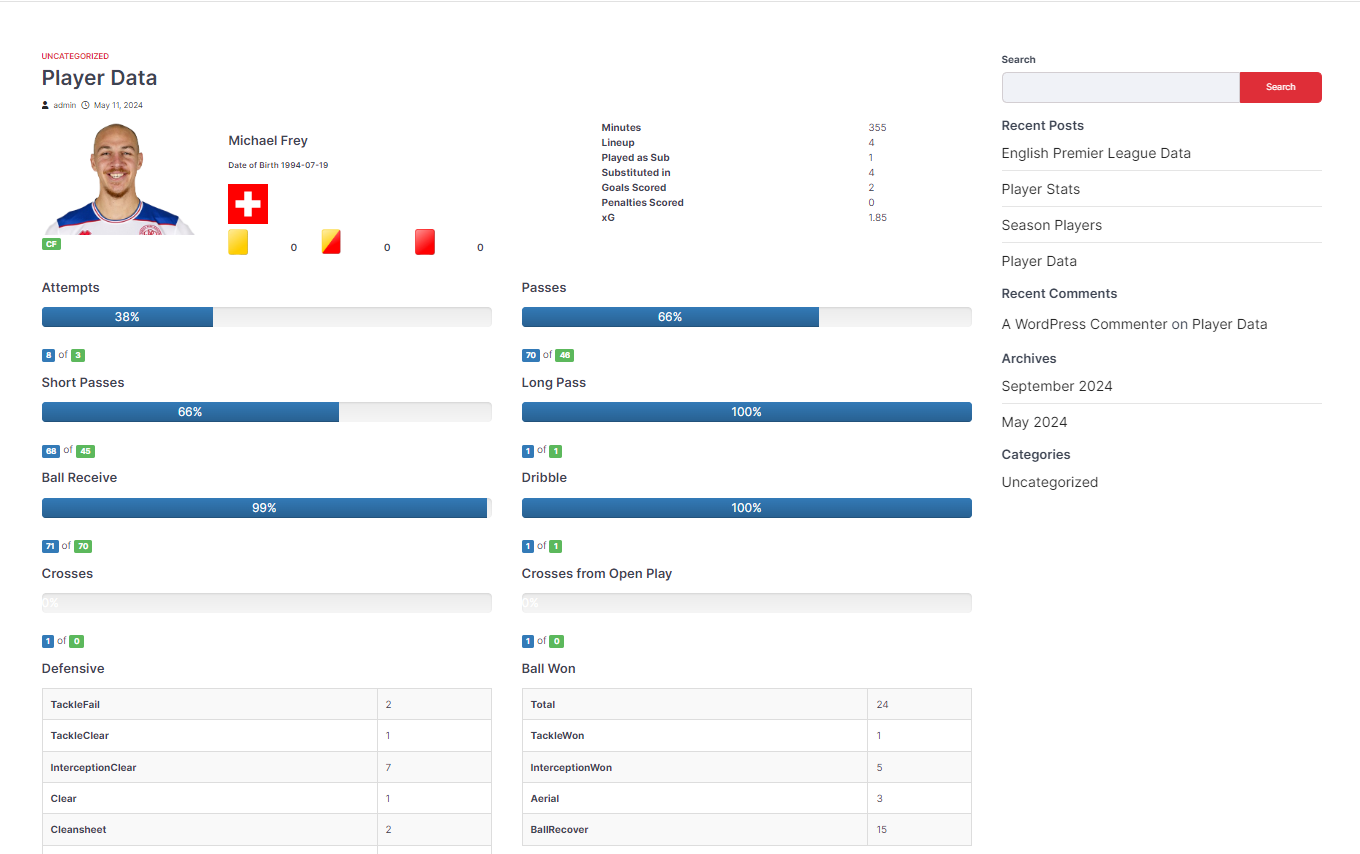Image resolution: width=1360 pixels, height=854 pixels.
Task: Click the Swiss flag icon
Action: click(x=248, y=204)
